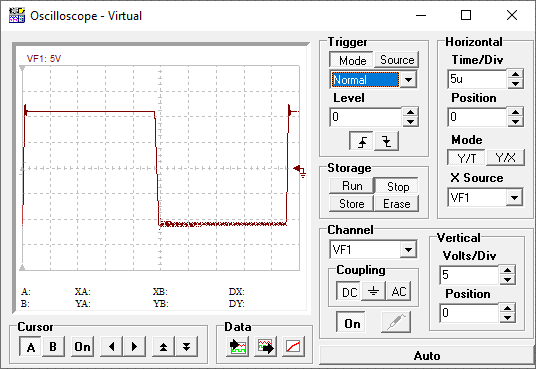Increase trigger Level with up arrow
Screen dimensions: 536x369
coord(410,112)
